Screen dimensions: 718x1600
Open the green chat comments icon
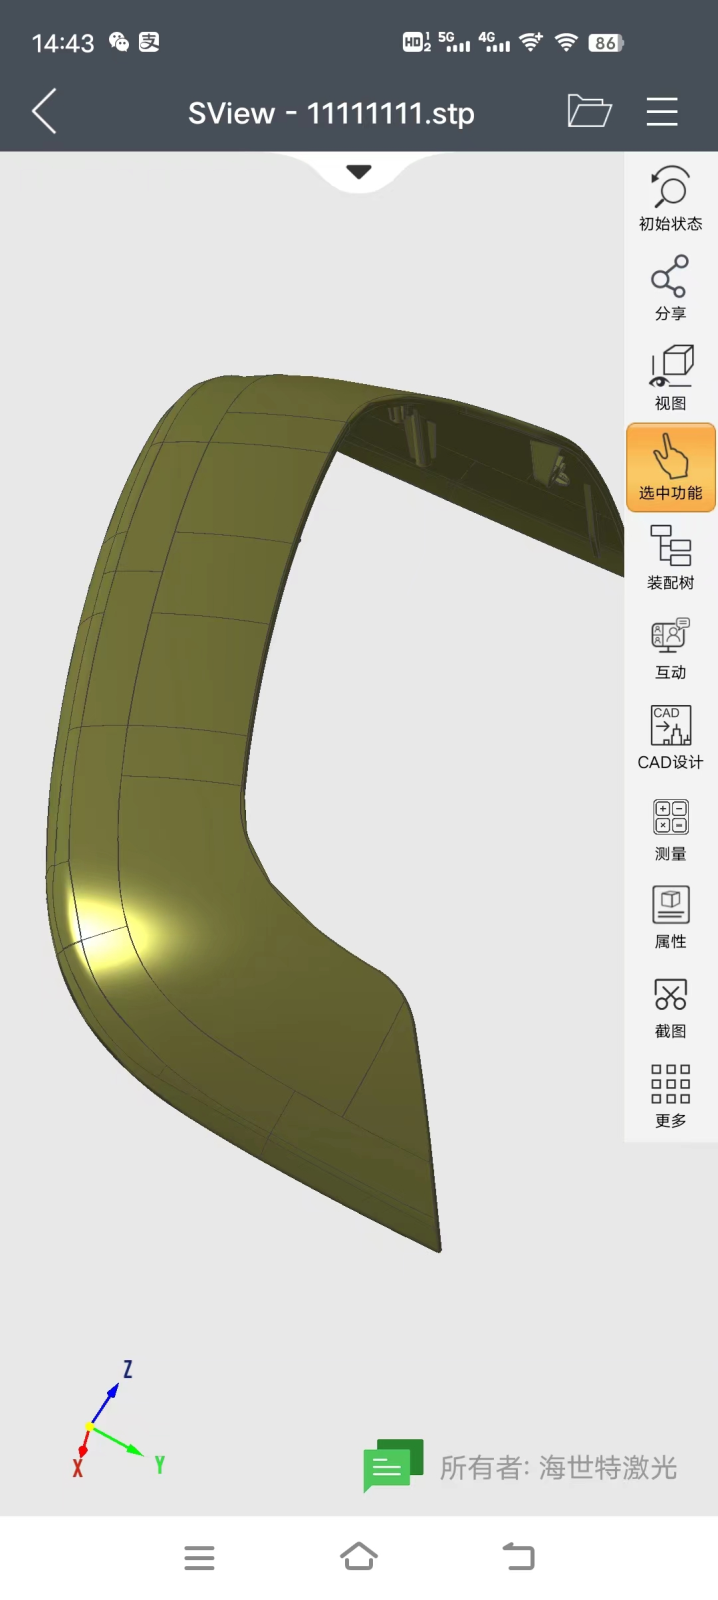click(x=392, y=1465)
